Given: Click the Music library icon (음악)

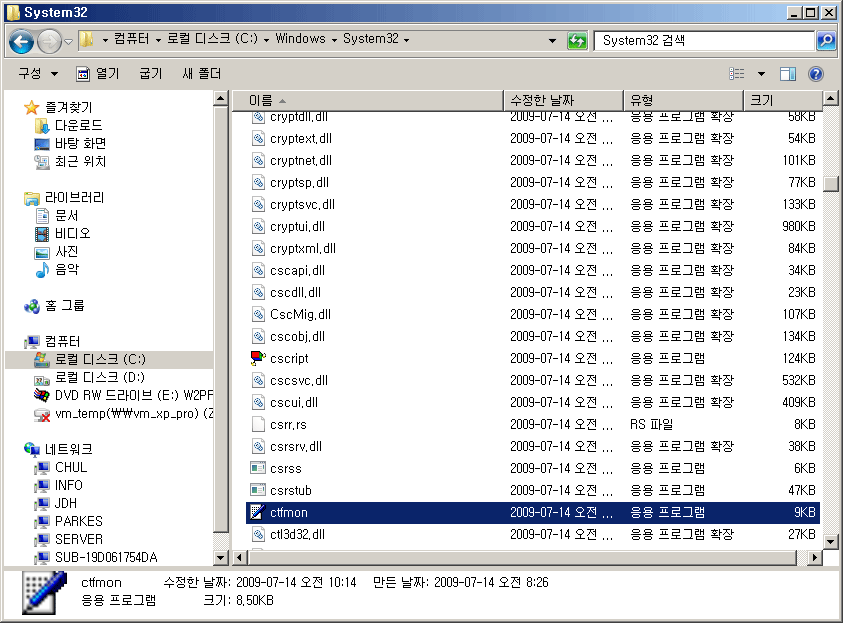Looking at the screenshot, I should pos(42,270).
